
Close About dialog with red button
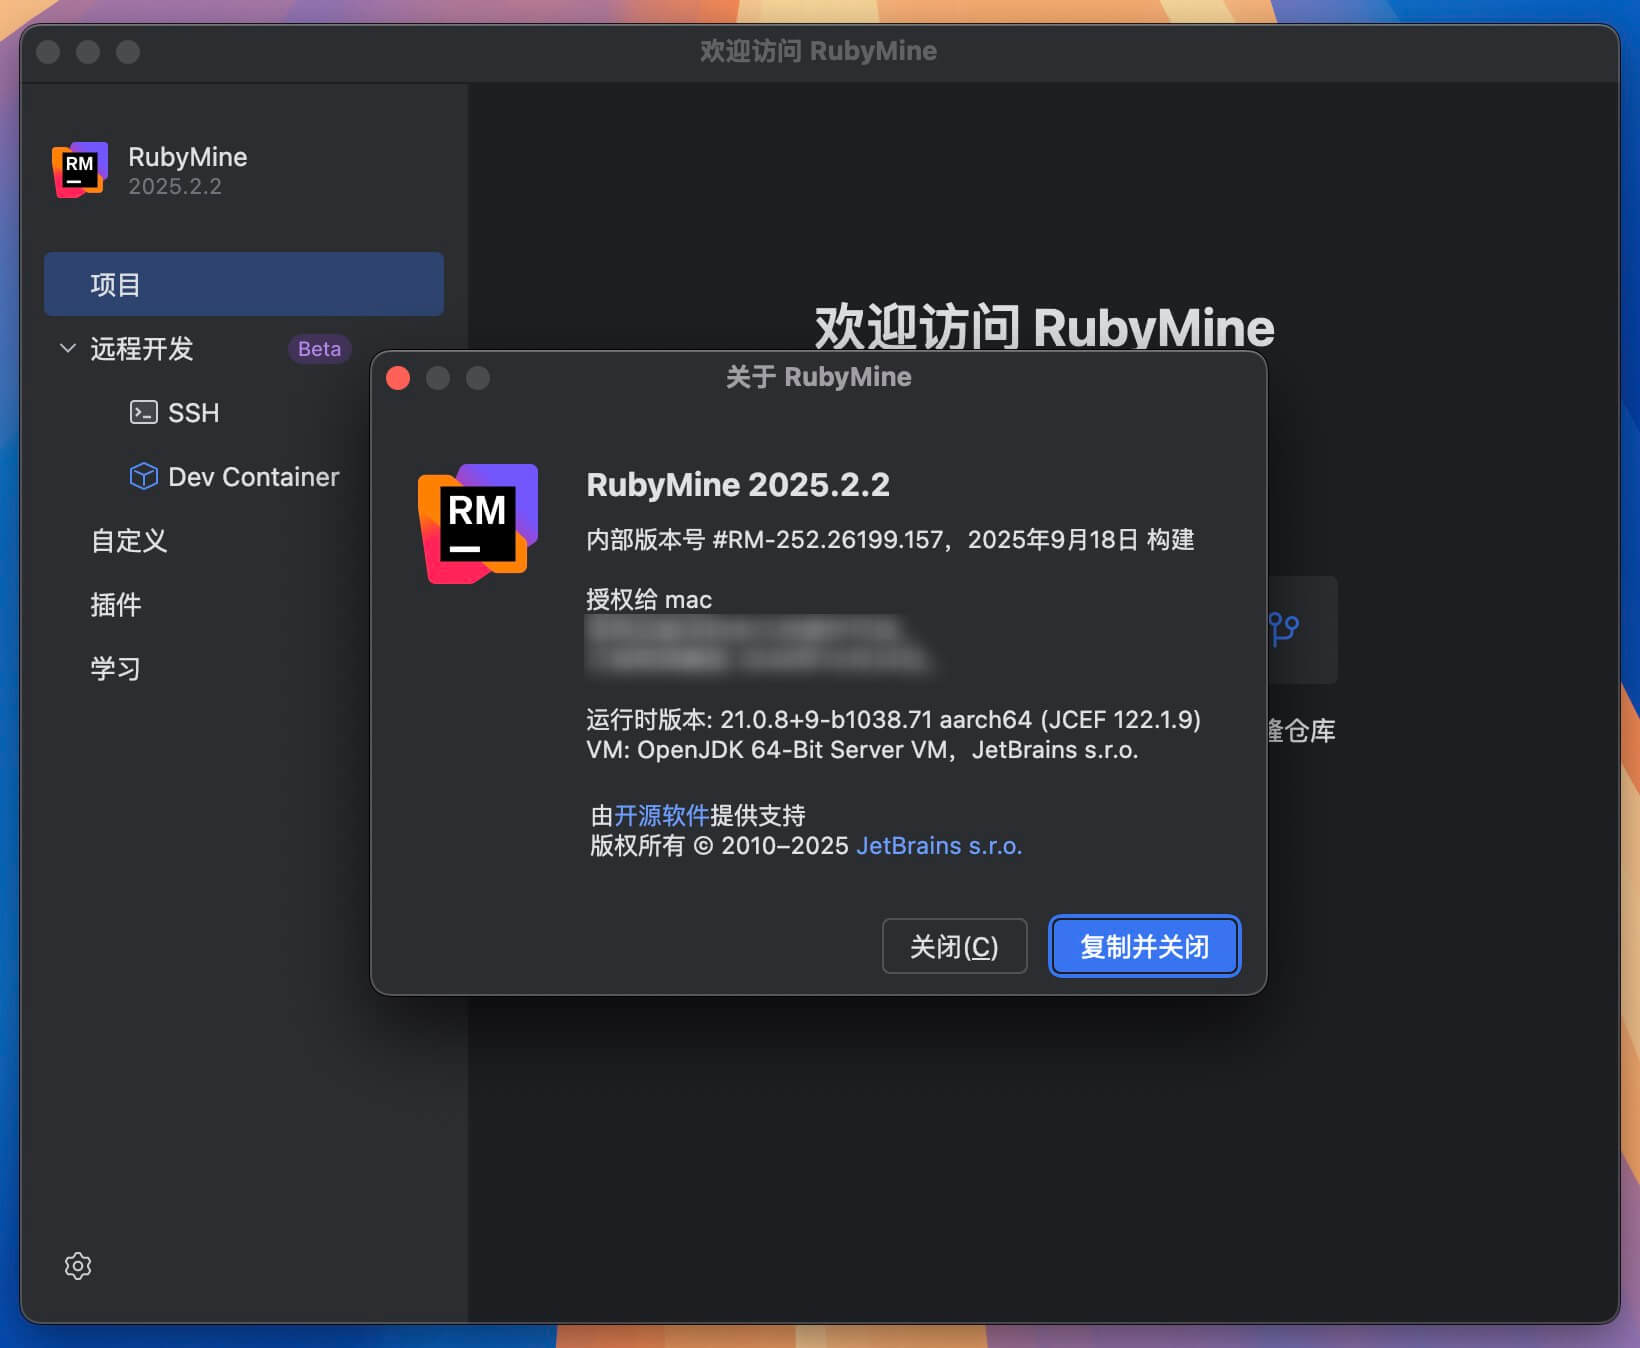pos(398,378)
